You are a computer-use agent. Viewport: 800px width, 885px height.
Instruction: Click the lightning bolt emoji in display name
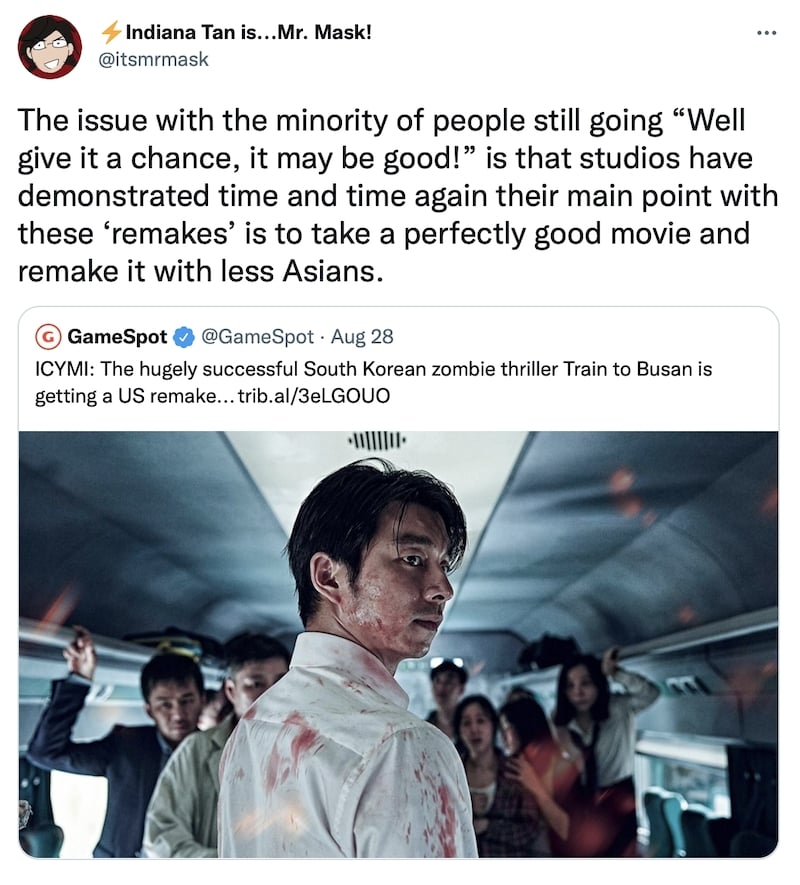point(111,32)
